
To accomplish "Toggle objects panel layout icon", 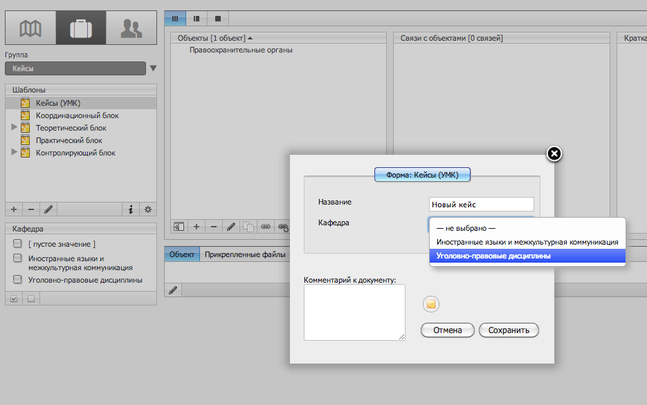I will [x=179, y=226].
